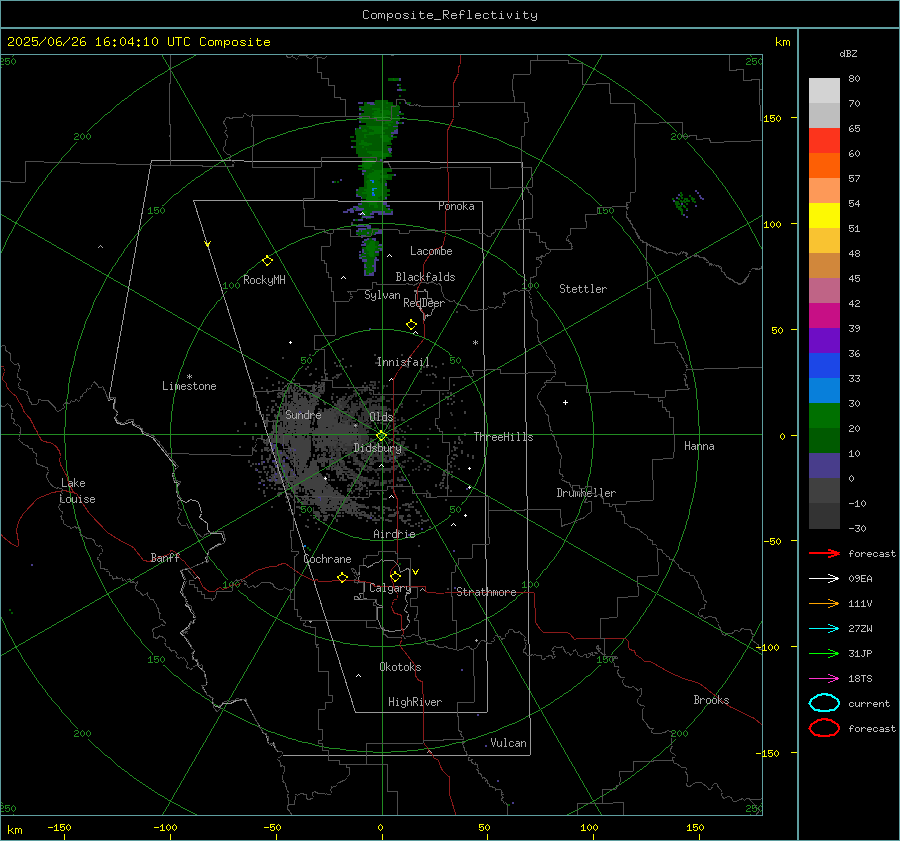Click the Vulcan town label
The image size is (900, 841).
pyautogui.click(x=508, y=743)
